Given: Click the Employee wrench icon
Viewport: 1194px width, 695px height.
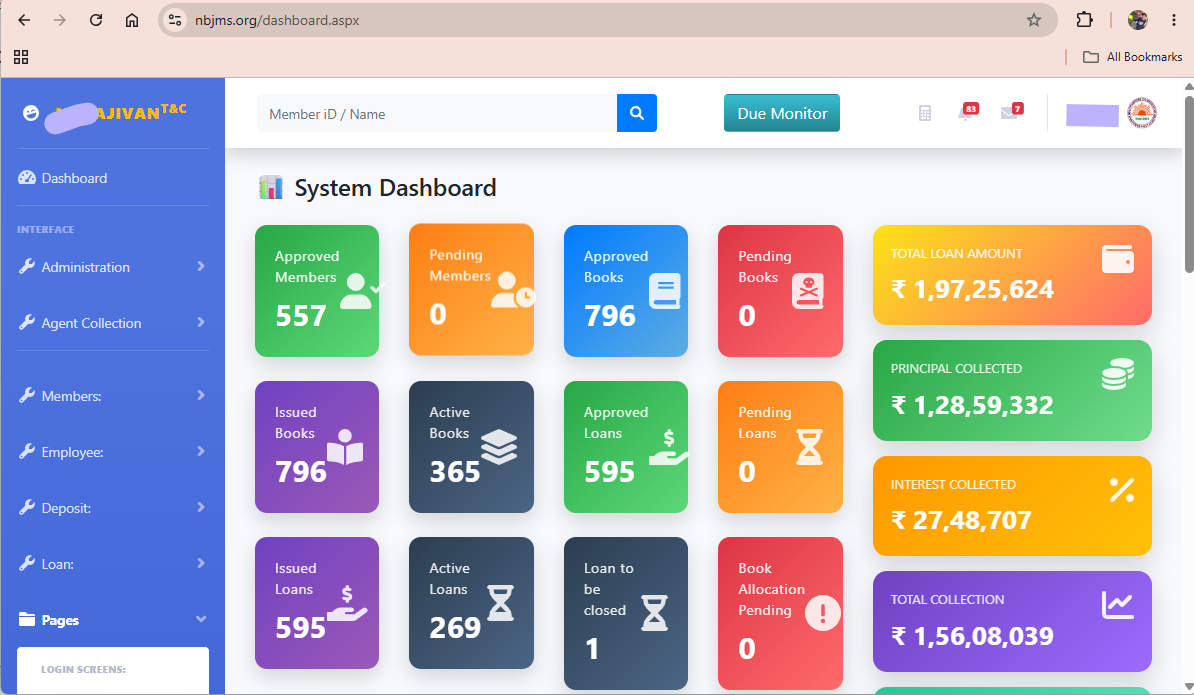Looking at the screenshot, I should 27,451.
